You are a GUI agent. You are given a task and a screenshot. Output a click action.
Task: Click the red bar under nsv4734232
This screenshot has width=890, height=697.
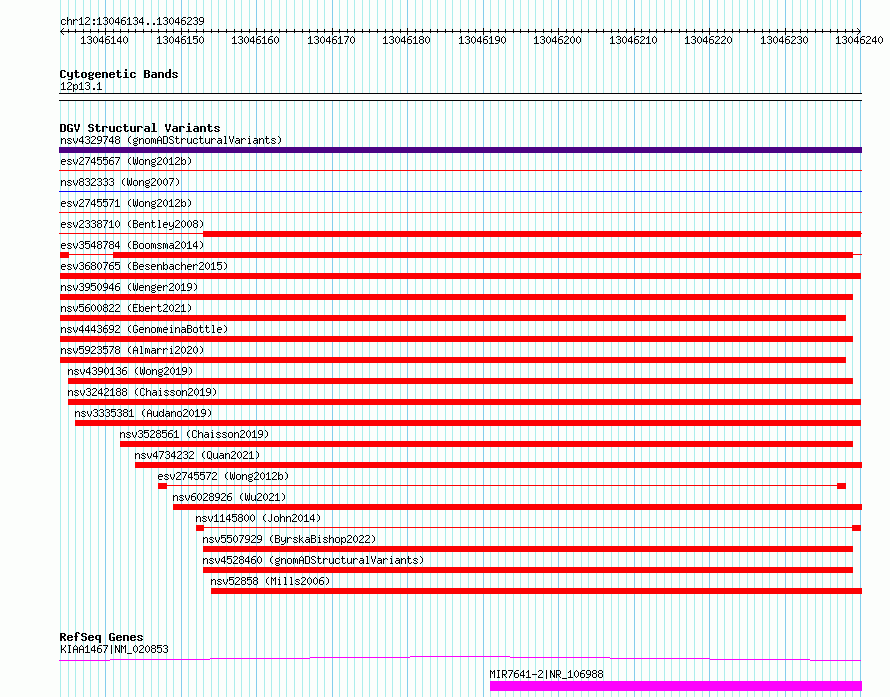498,465
